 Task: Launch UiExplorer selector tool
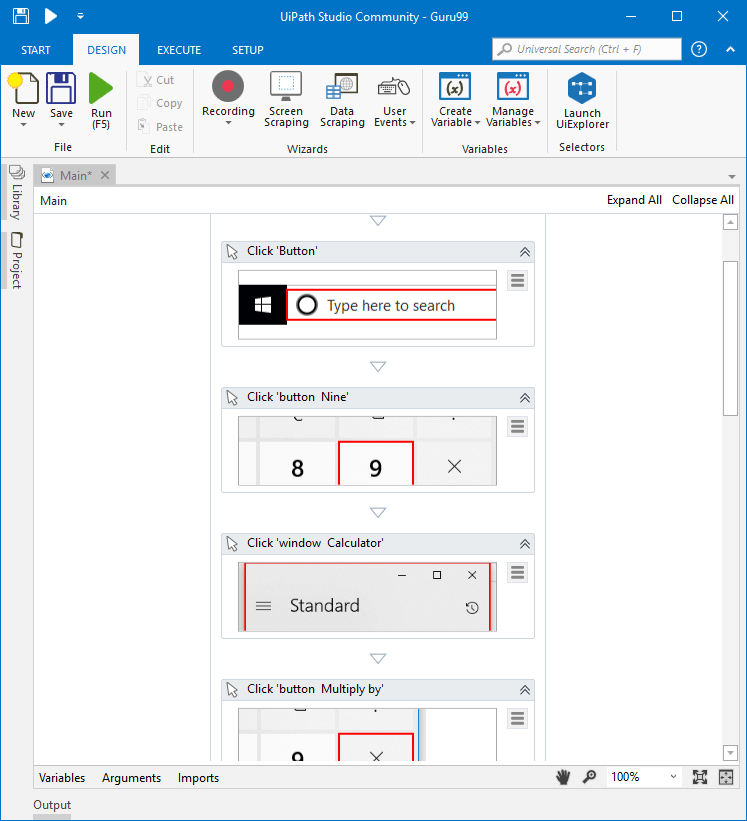[x=582, y=100]
